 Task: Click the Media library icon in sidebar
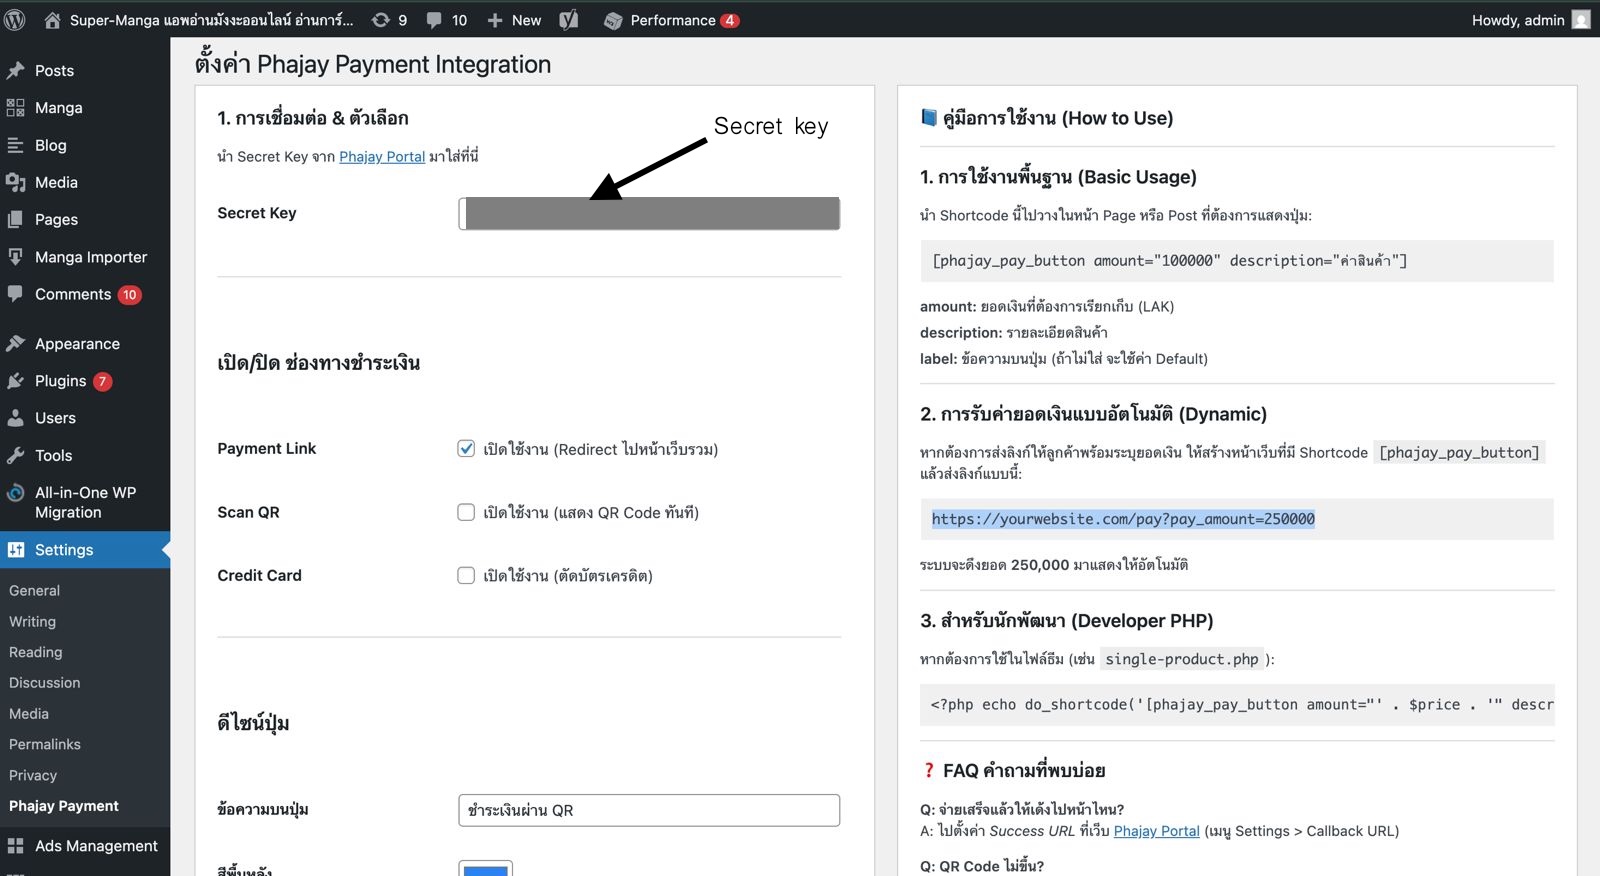point(15,182)
